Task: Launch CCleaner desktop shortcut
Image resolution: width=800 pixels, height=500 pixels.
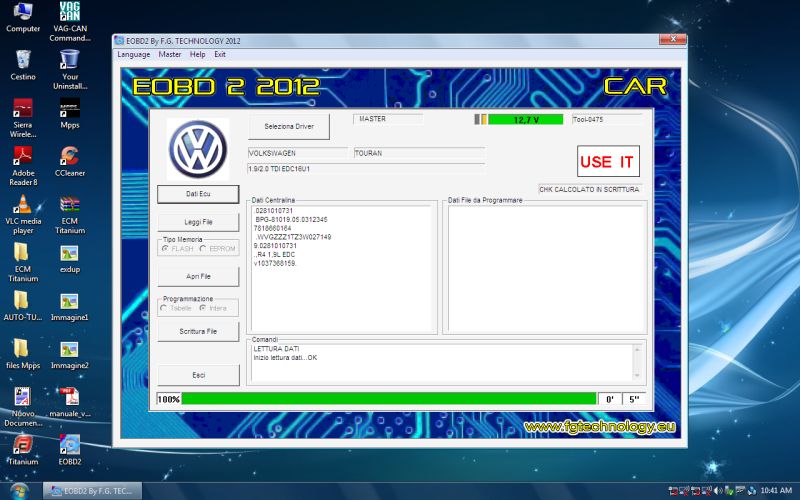Action: click(70, 161)
